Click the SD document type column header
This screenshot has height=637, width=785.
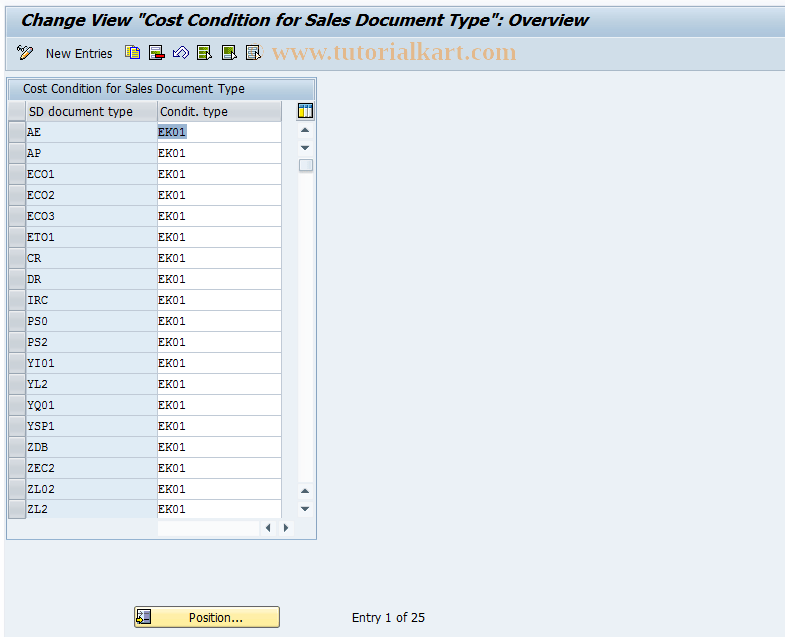[91, 111]
